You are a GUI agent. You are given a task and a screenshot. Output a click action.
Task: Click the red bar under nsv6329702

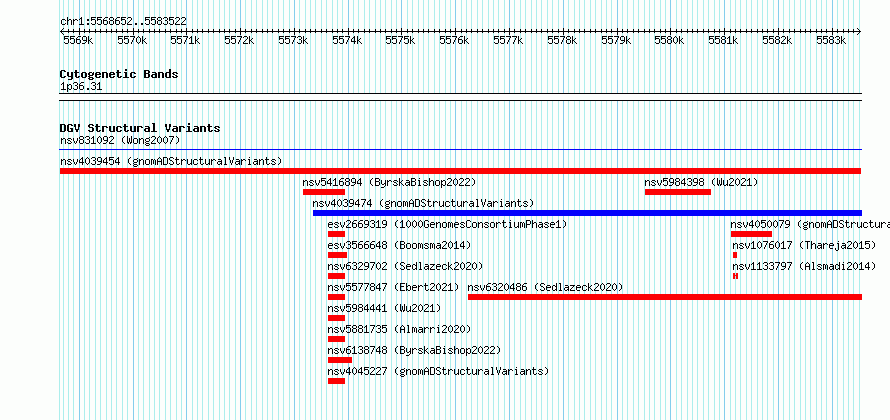[336, 276]
